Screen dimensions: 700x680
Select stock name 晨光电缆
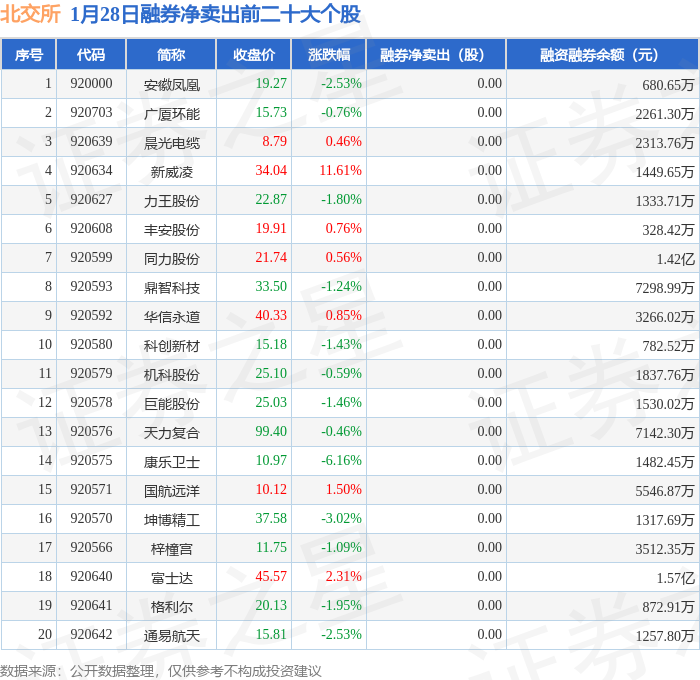171,143
